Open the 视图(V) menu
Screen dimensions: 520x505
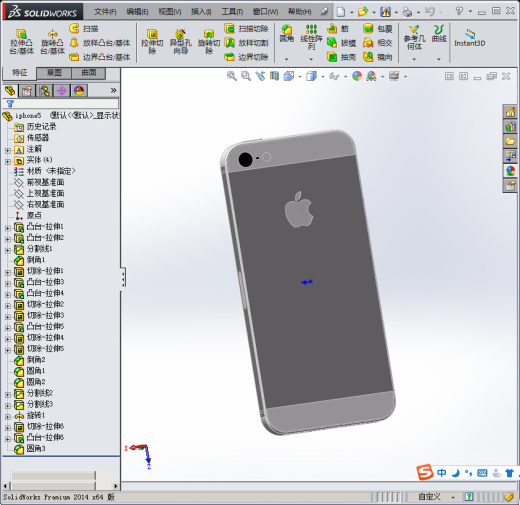coord(170,12)
